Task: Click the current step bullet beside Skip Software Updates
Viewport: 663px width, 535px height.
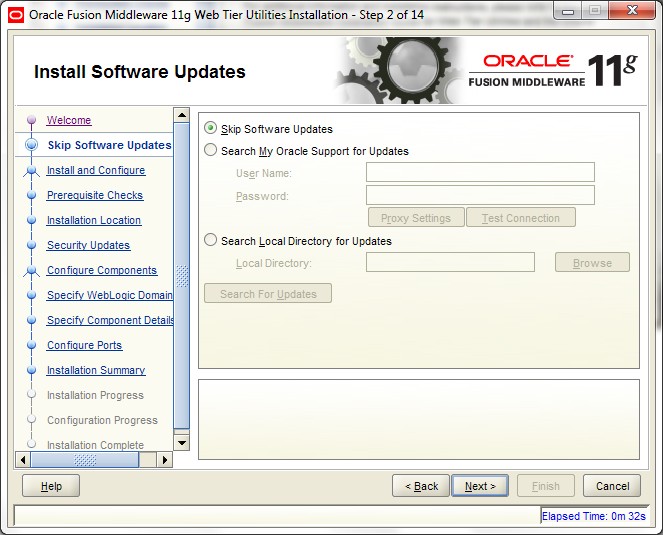Action: tap(31, 145)
